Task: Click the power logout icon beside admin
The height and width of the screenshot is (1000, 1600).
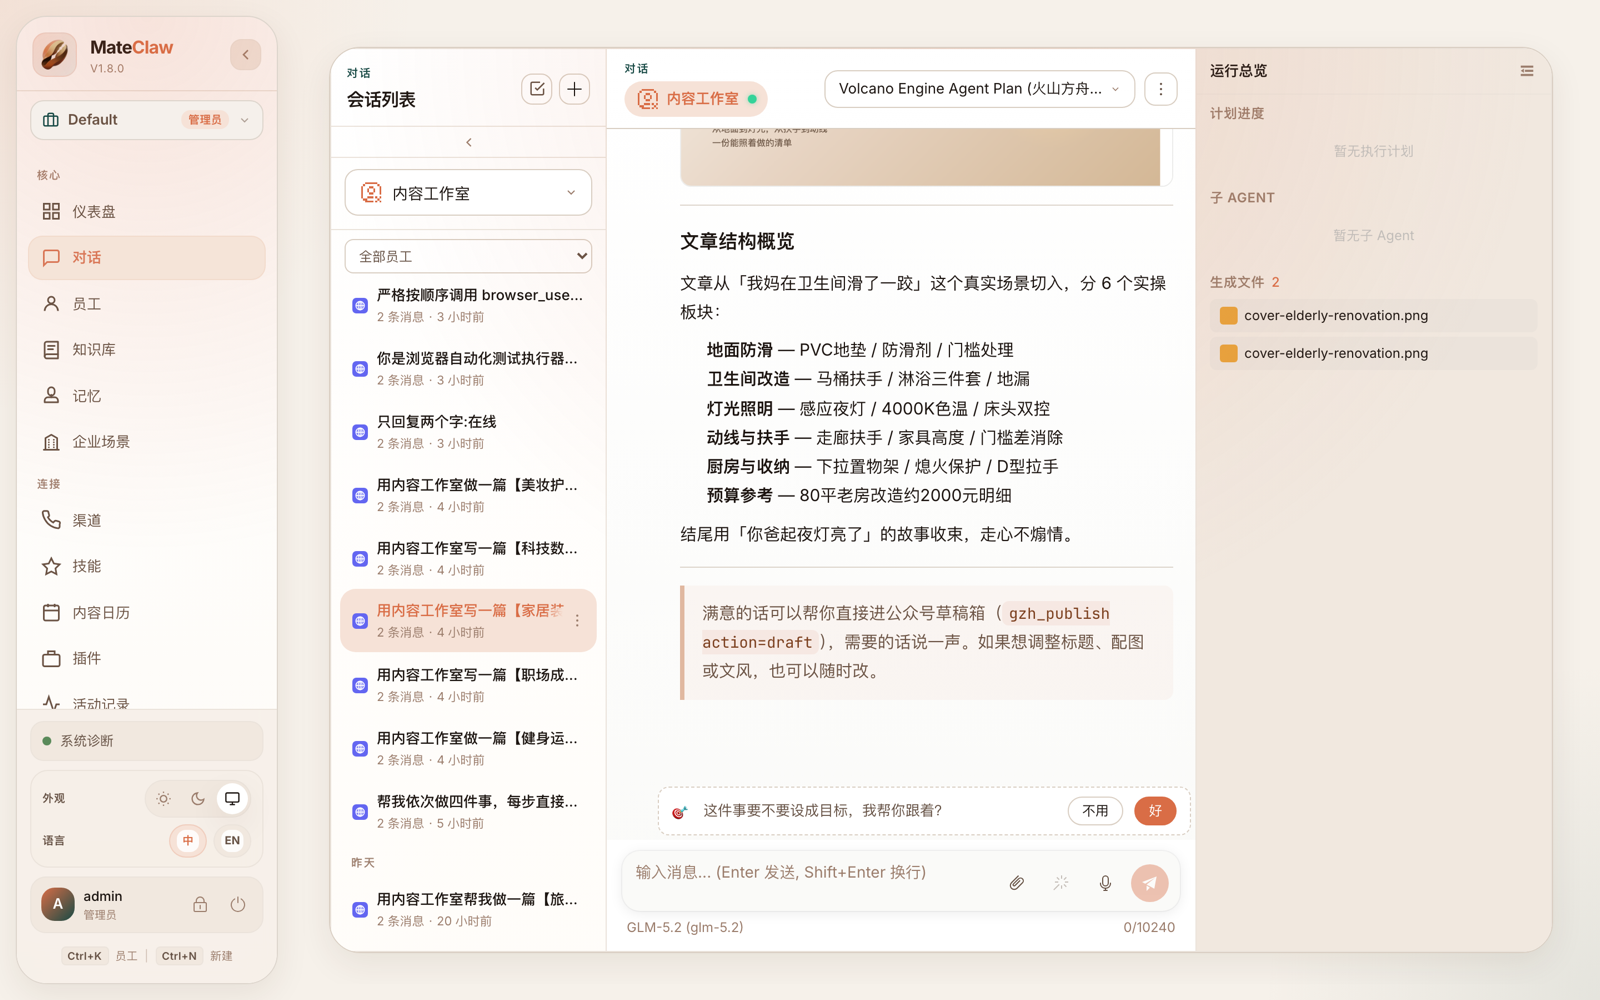Action: coord(238,904)
